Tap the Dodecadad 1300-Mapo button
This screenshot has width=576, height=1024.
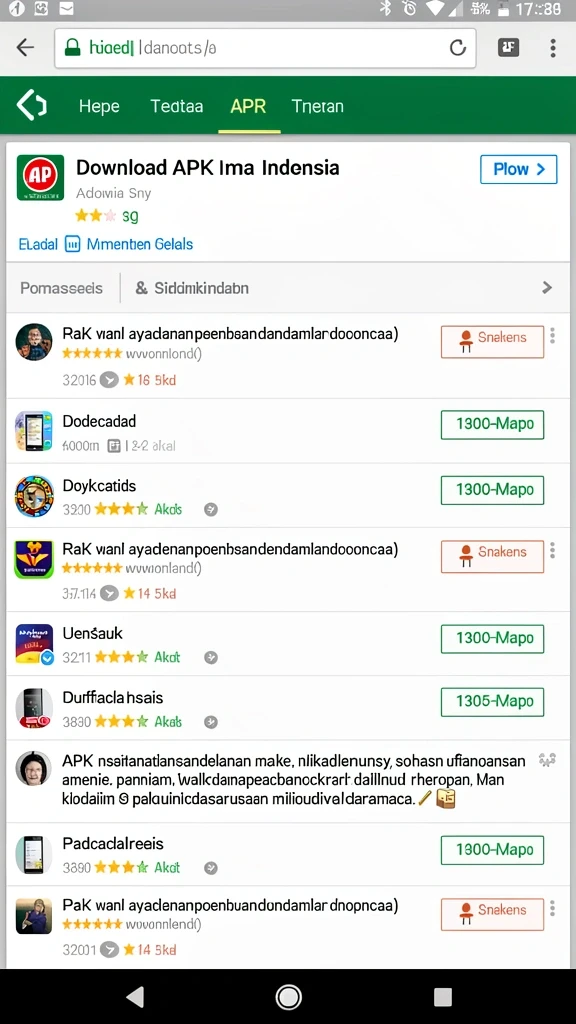click(492, 424)
